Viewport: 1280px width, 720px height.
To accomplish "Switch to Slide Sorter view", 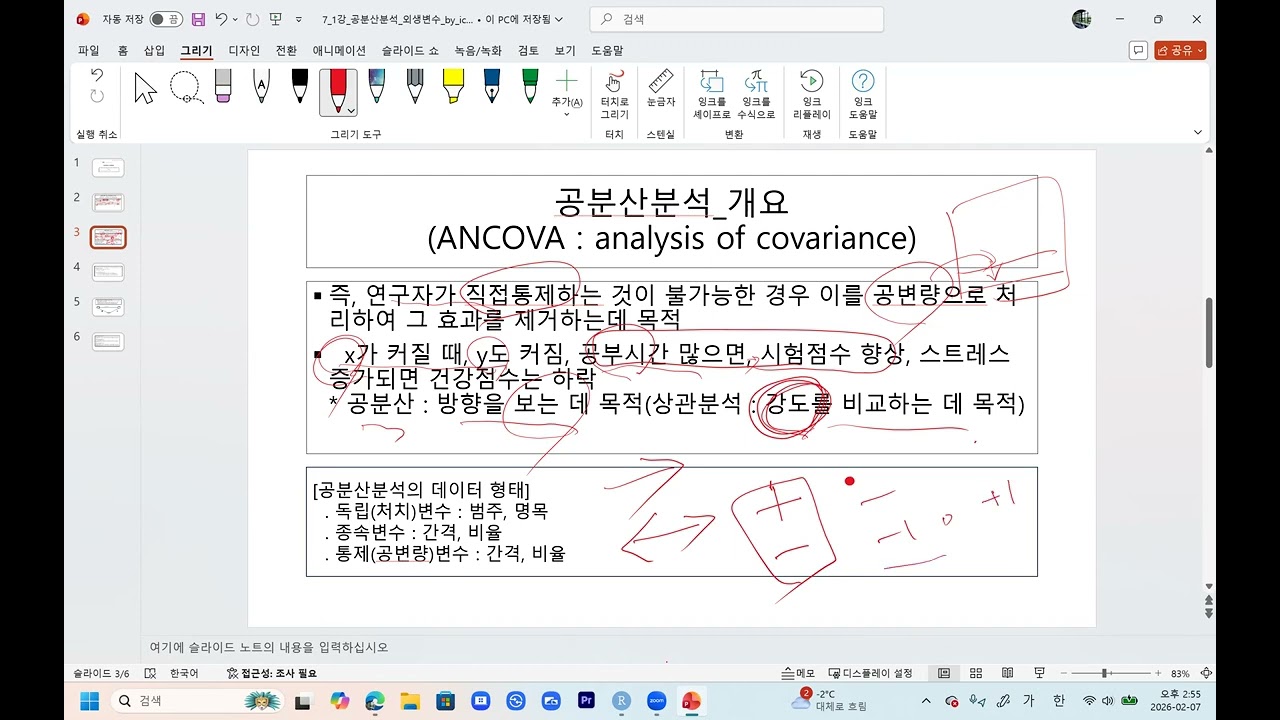I will [x=976, y=673].
